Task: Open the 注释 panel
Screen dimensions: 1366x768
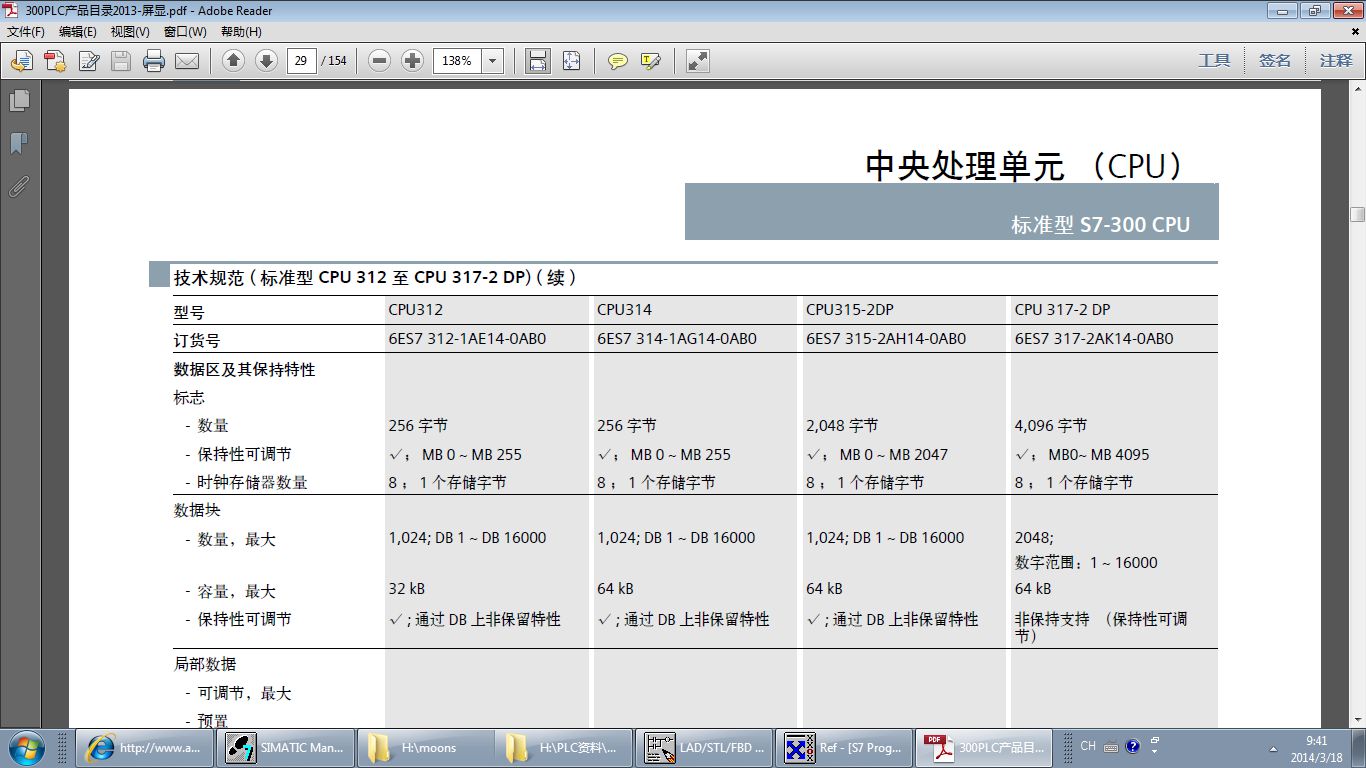Action: click(1336, 61)
